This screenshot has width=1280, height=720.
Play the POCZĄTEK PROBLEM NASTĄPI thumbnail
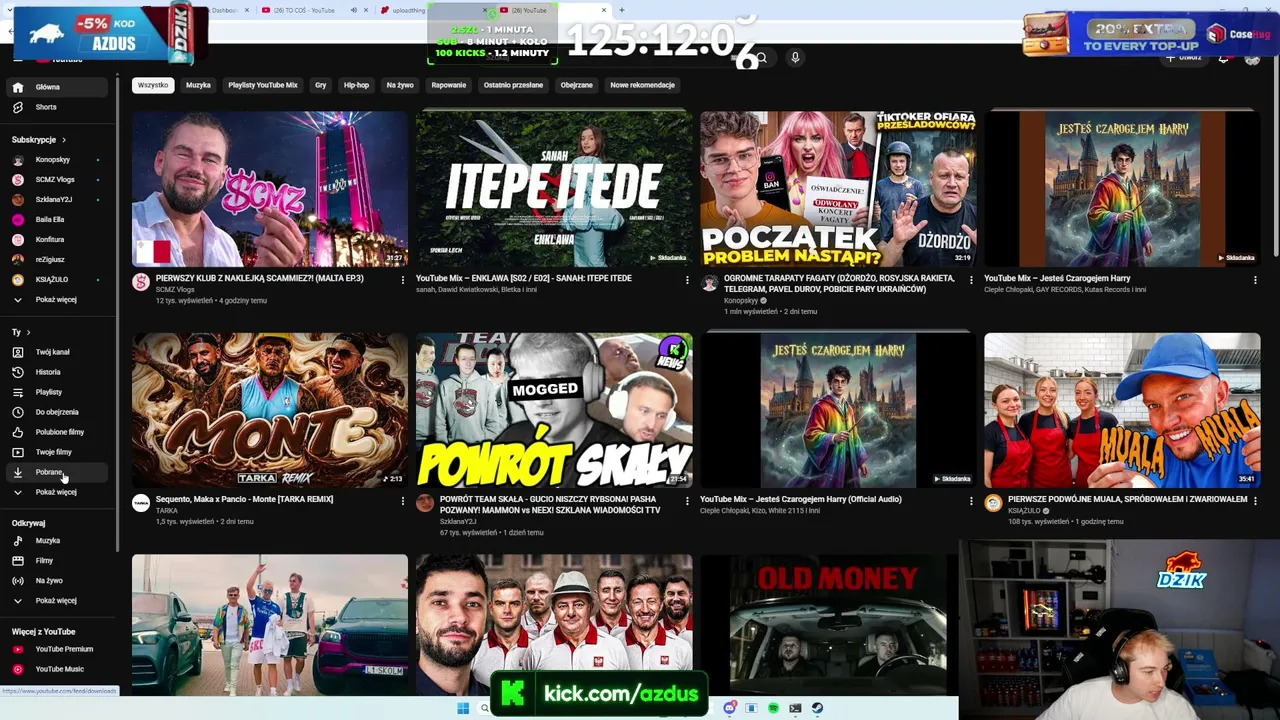coord(838,189)
